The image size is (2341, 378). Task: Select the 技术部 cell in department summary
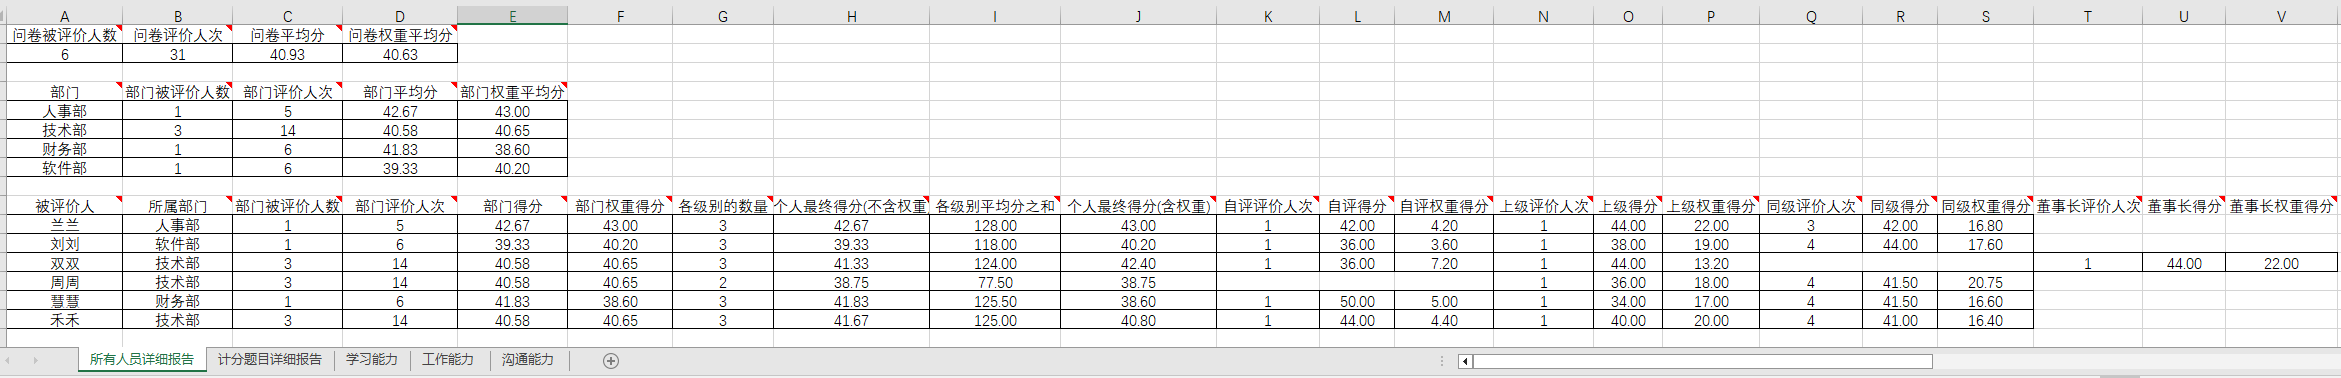click(65, 130)
